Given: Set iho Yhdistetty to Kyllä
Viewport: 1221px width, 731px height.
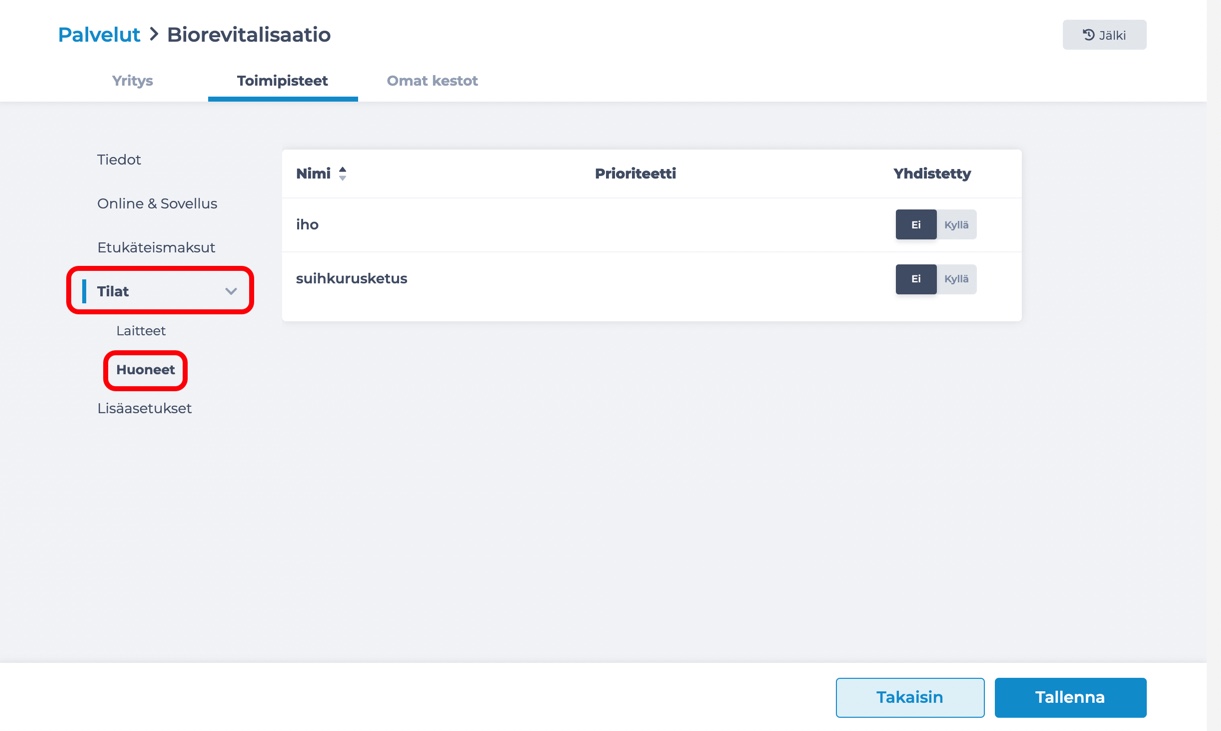Looking at the screenshot, I should pos(956,225).
